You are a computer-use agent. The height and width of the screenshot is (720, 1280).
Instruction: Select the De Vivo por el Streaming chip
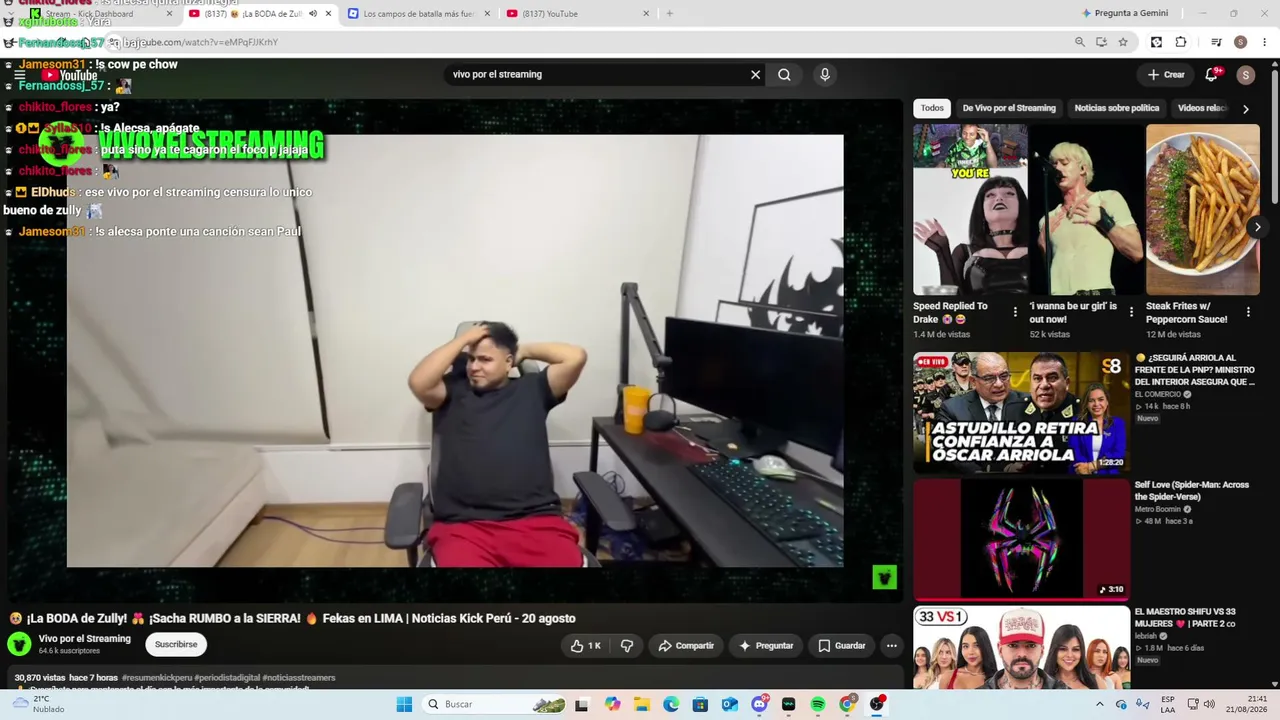(x=1009, y=108)
